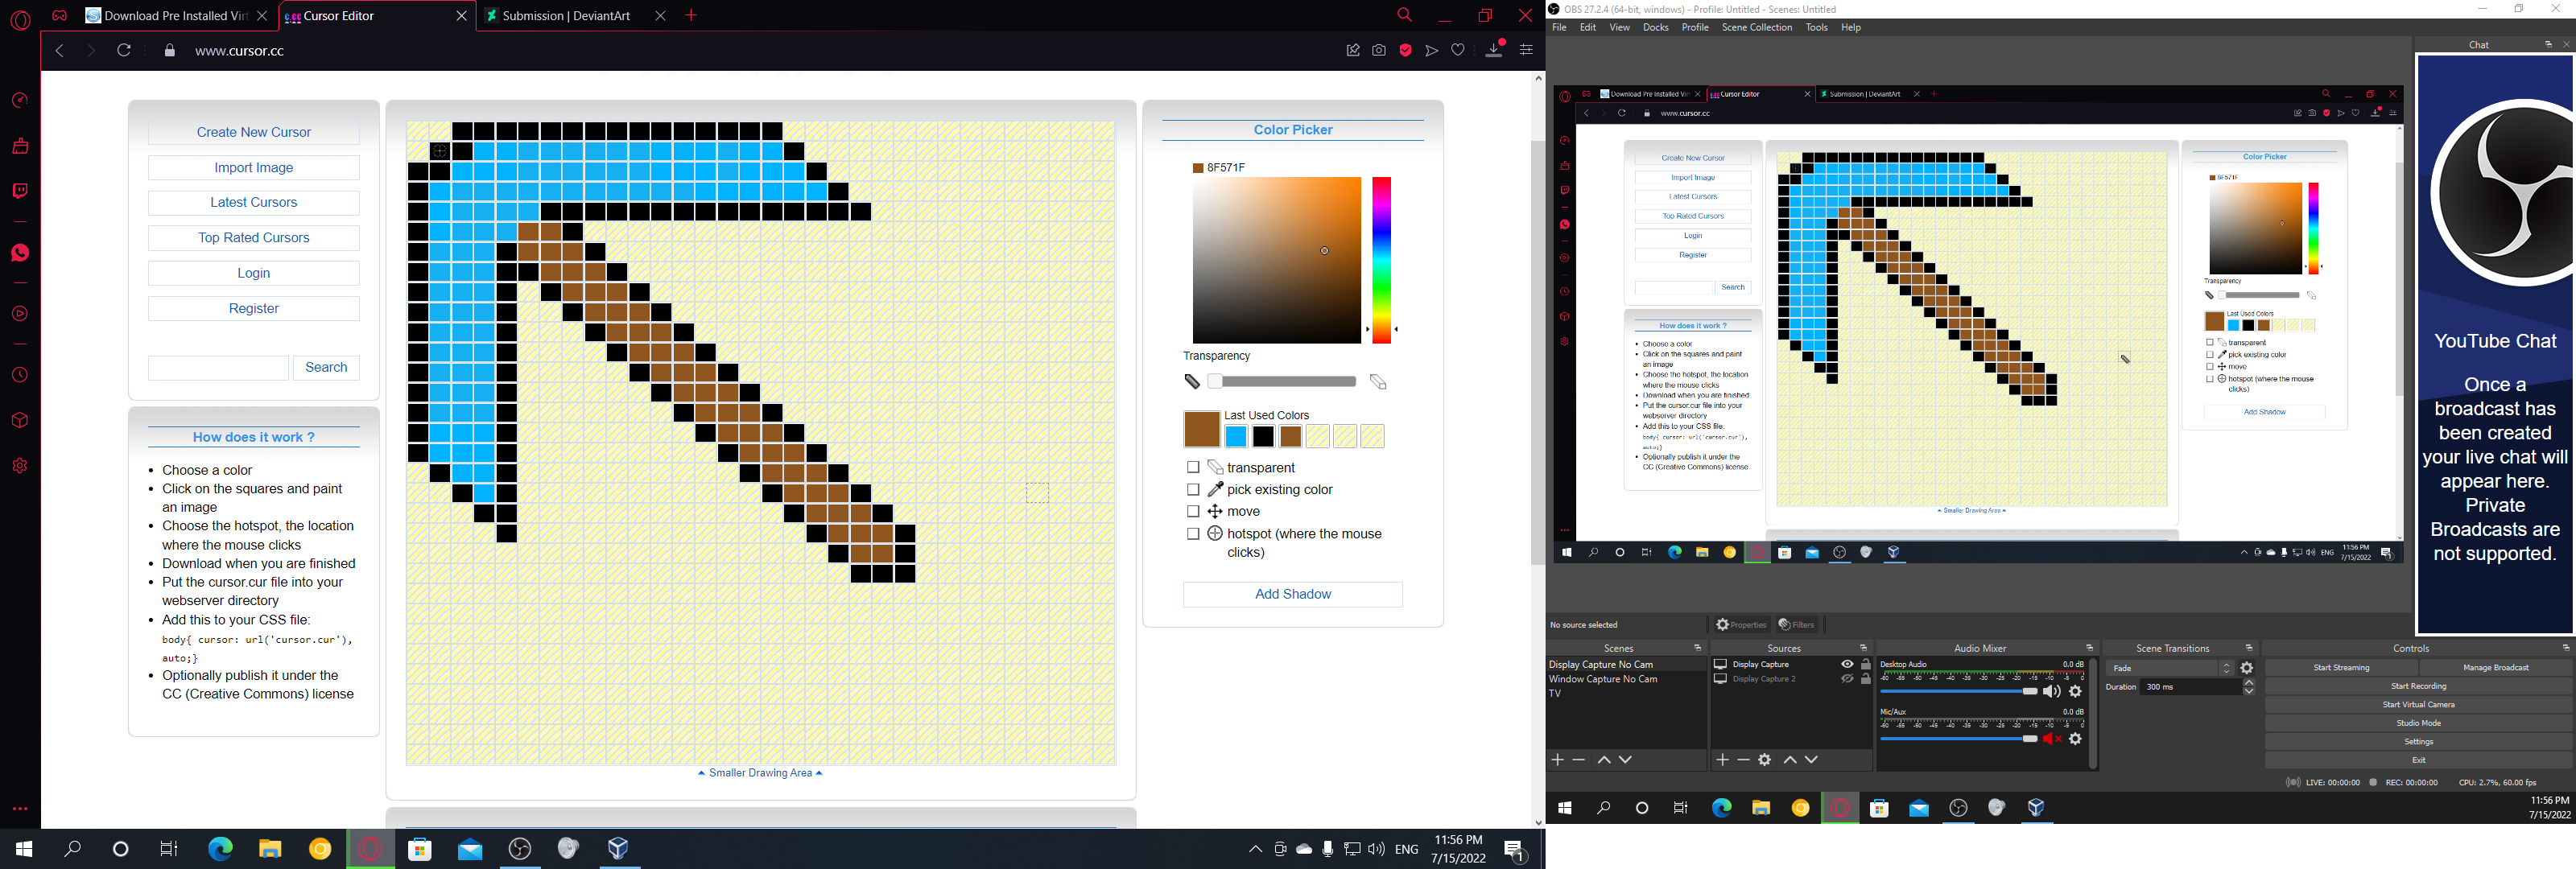The image size is (2576, 869).
Task: Check the pick existing color option
Action: (1192, 489)
